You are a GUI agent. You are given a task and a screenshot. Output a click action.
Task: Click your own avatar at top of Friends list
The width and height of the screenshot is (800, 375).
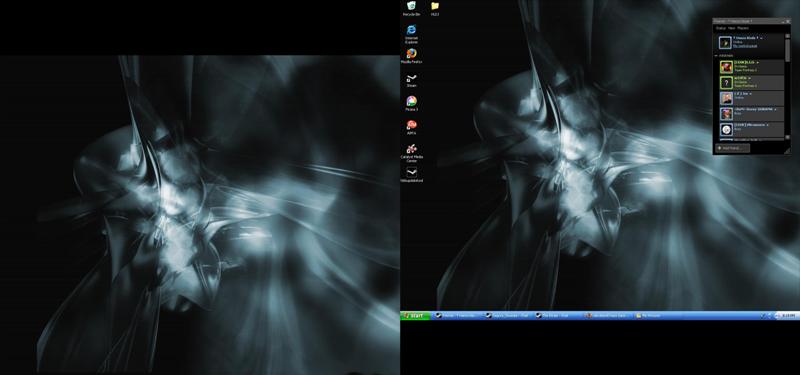point(725,42)
